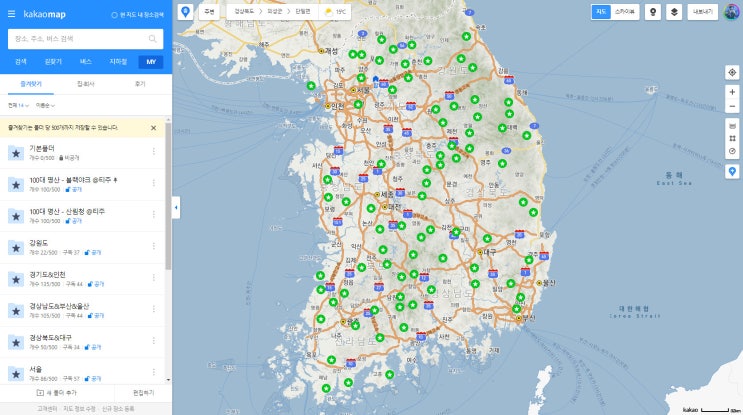Open the 즐겨찾기 sub-tab
The height and width of the screenshot is (415, 743).
point(31,84)
